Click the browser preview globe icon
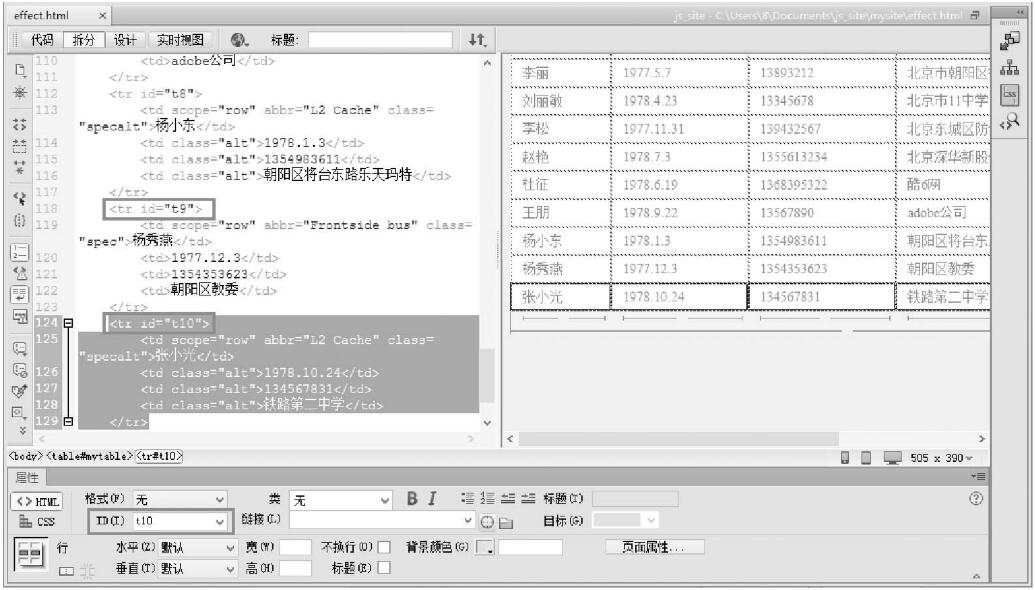 (x=240, y=40)
